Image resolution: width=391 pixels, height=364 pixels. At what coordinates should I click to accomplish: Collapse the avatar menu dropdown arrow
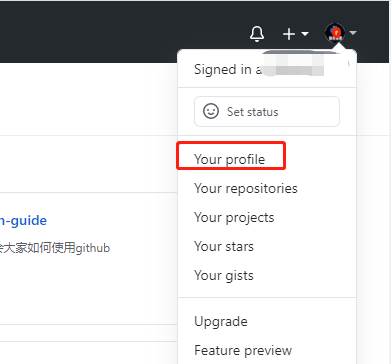[x=353, y=33]
